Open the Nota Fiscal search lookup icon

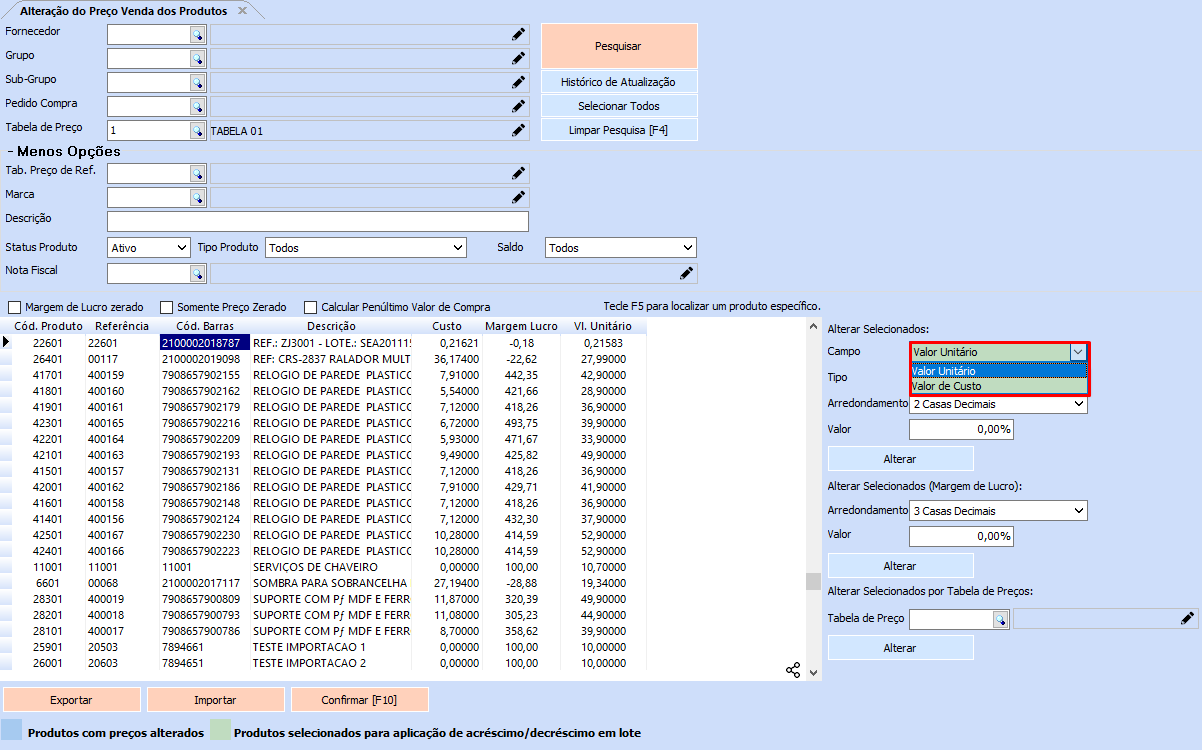(x=198, y=273)
